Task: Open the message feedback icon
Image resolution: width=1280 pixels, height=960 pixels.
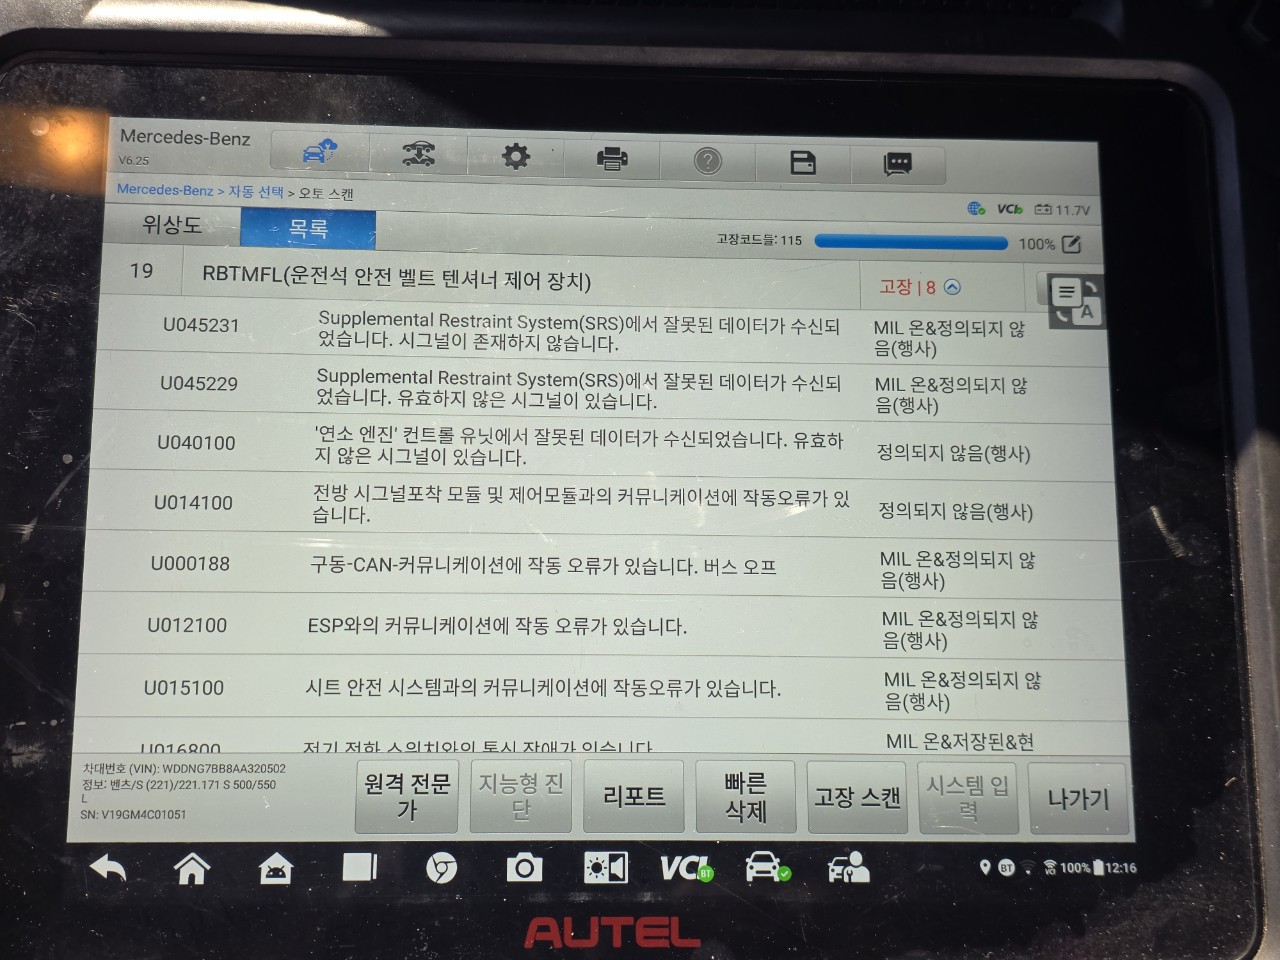Action: 898,164
